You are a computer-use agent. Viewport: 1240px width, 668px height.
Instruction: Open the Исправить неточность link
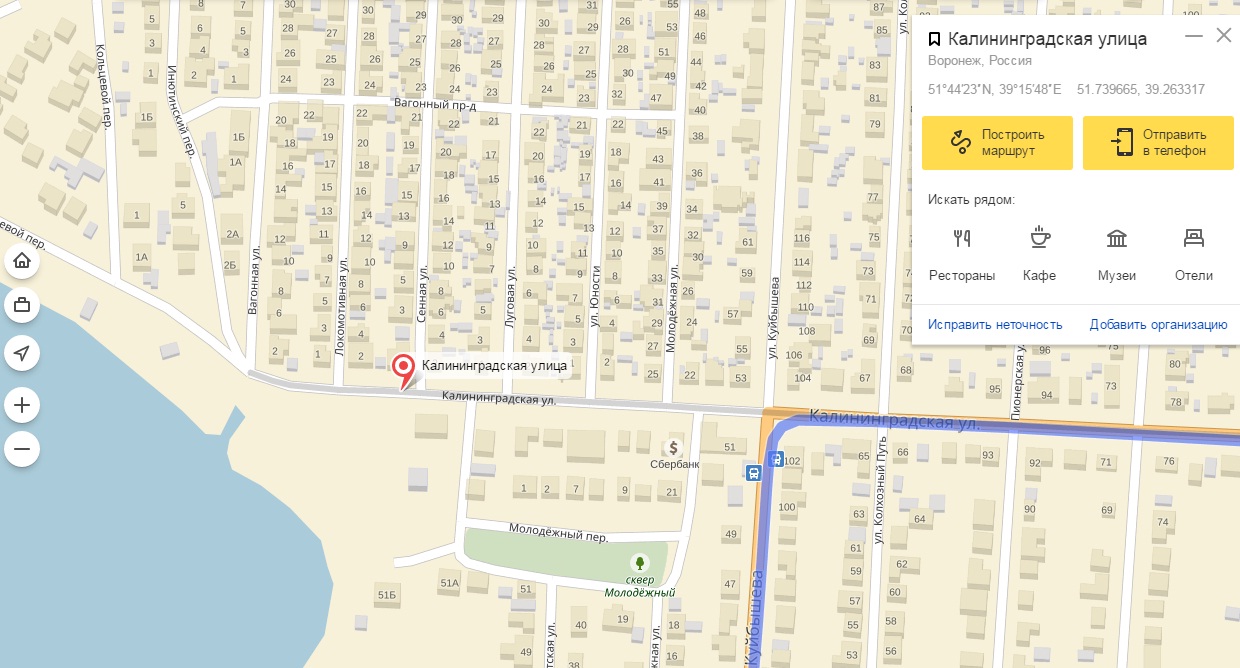pos(995,324)
